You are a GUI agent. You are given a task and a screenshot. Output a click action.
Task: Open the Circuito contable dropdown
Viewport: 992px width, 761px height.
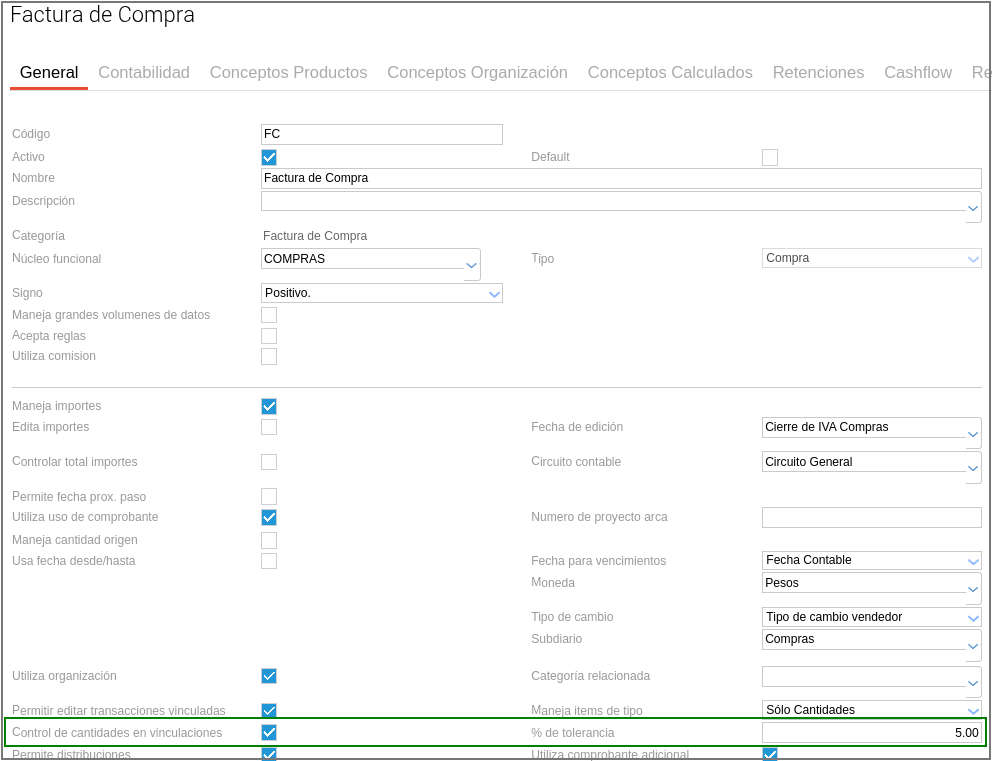pos(972,468)
